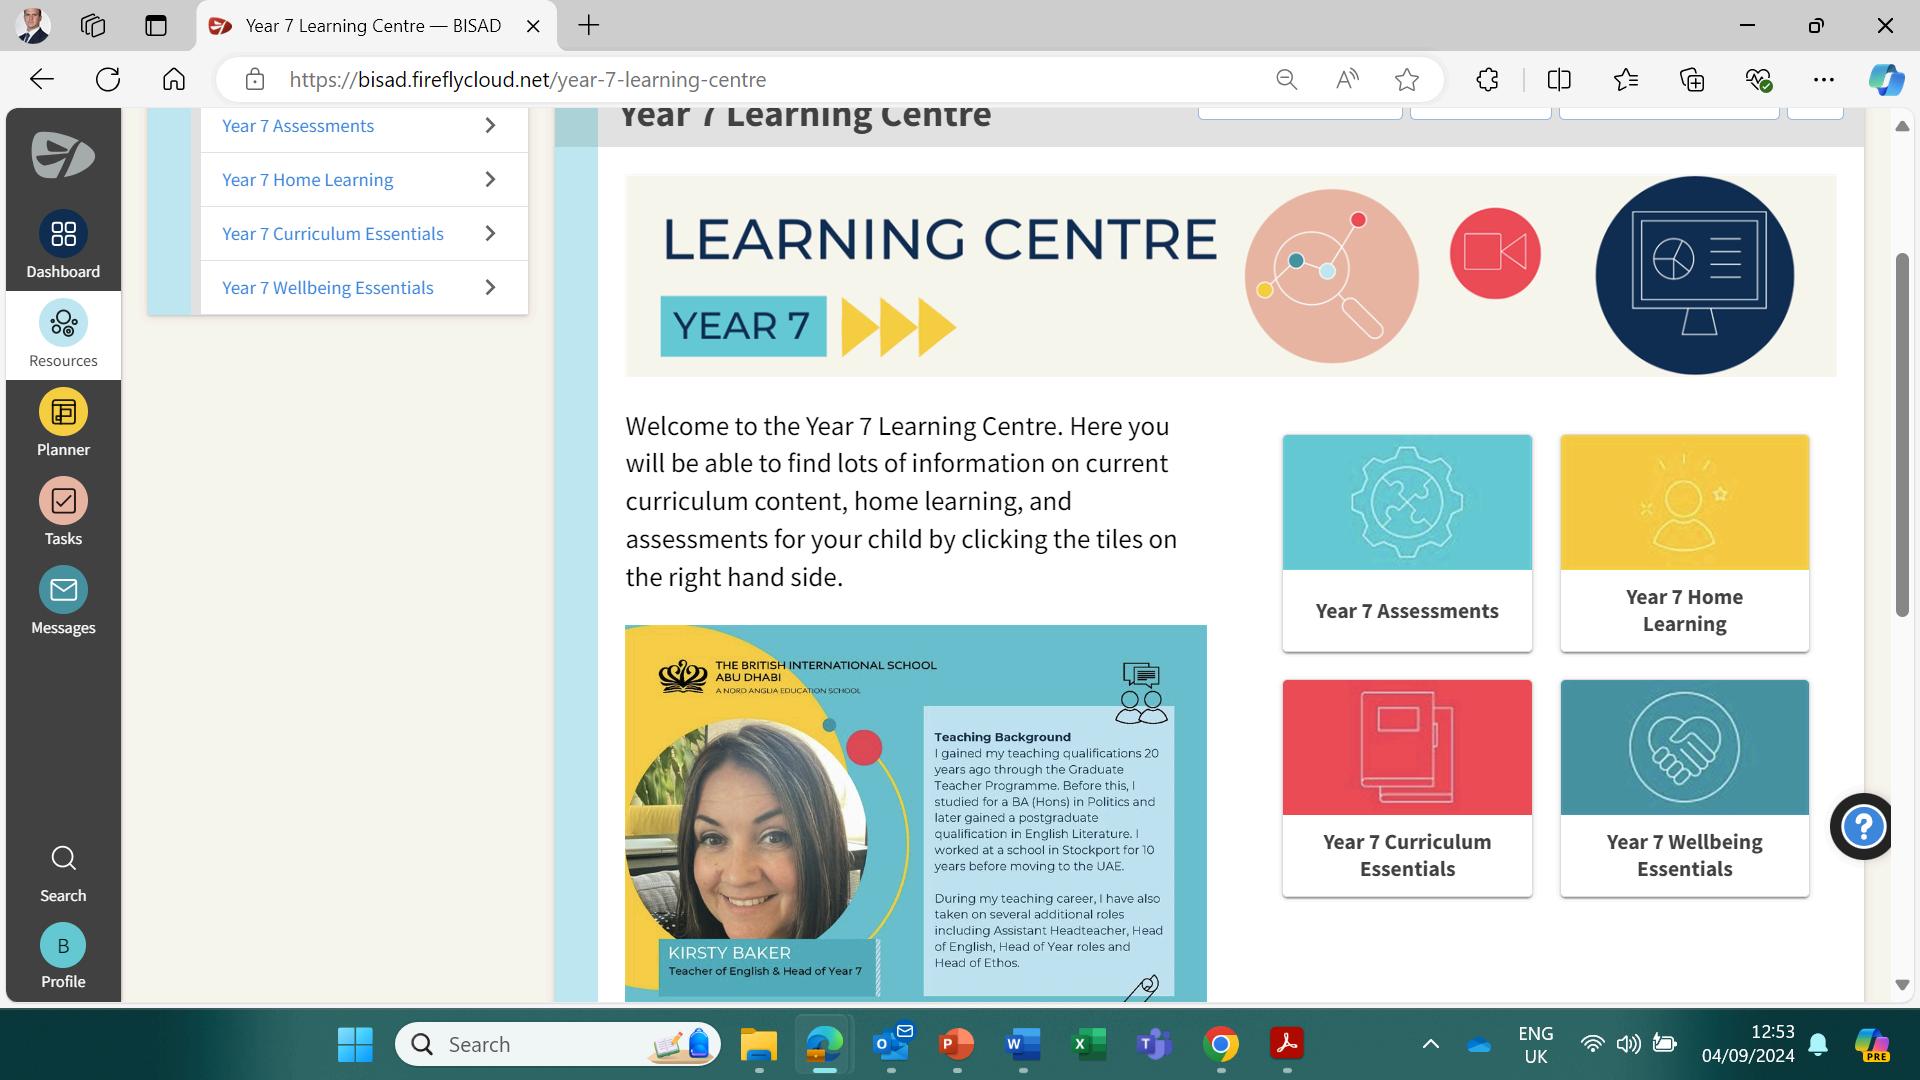
Task: Open Year 7 Curriculum Essentials tile
Action: (1406, 788)
